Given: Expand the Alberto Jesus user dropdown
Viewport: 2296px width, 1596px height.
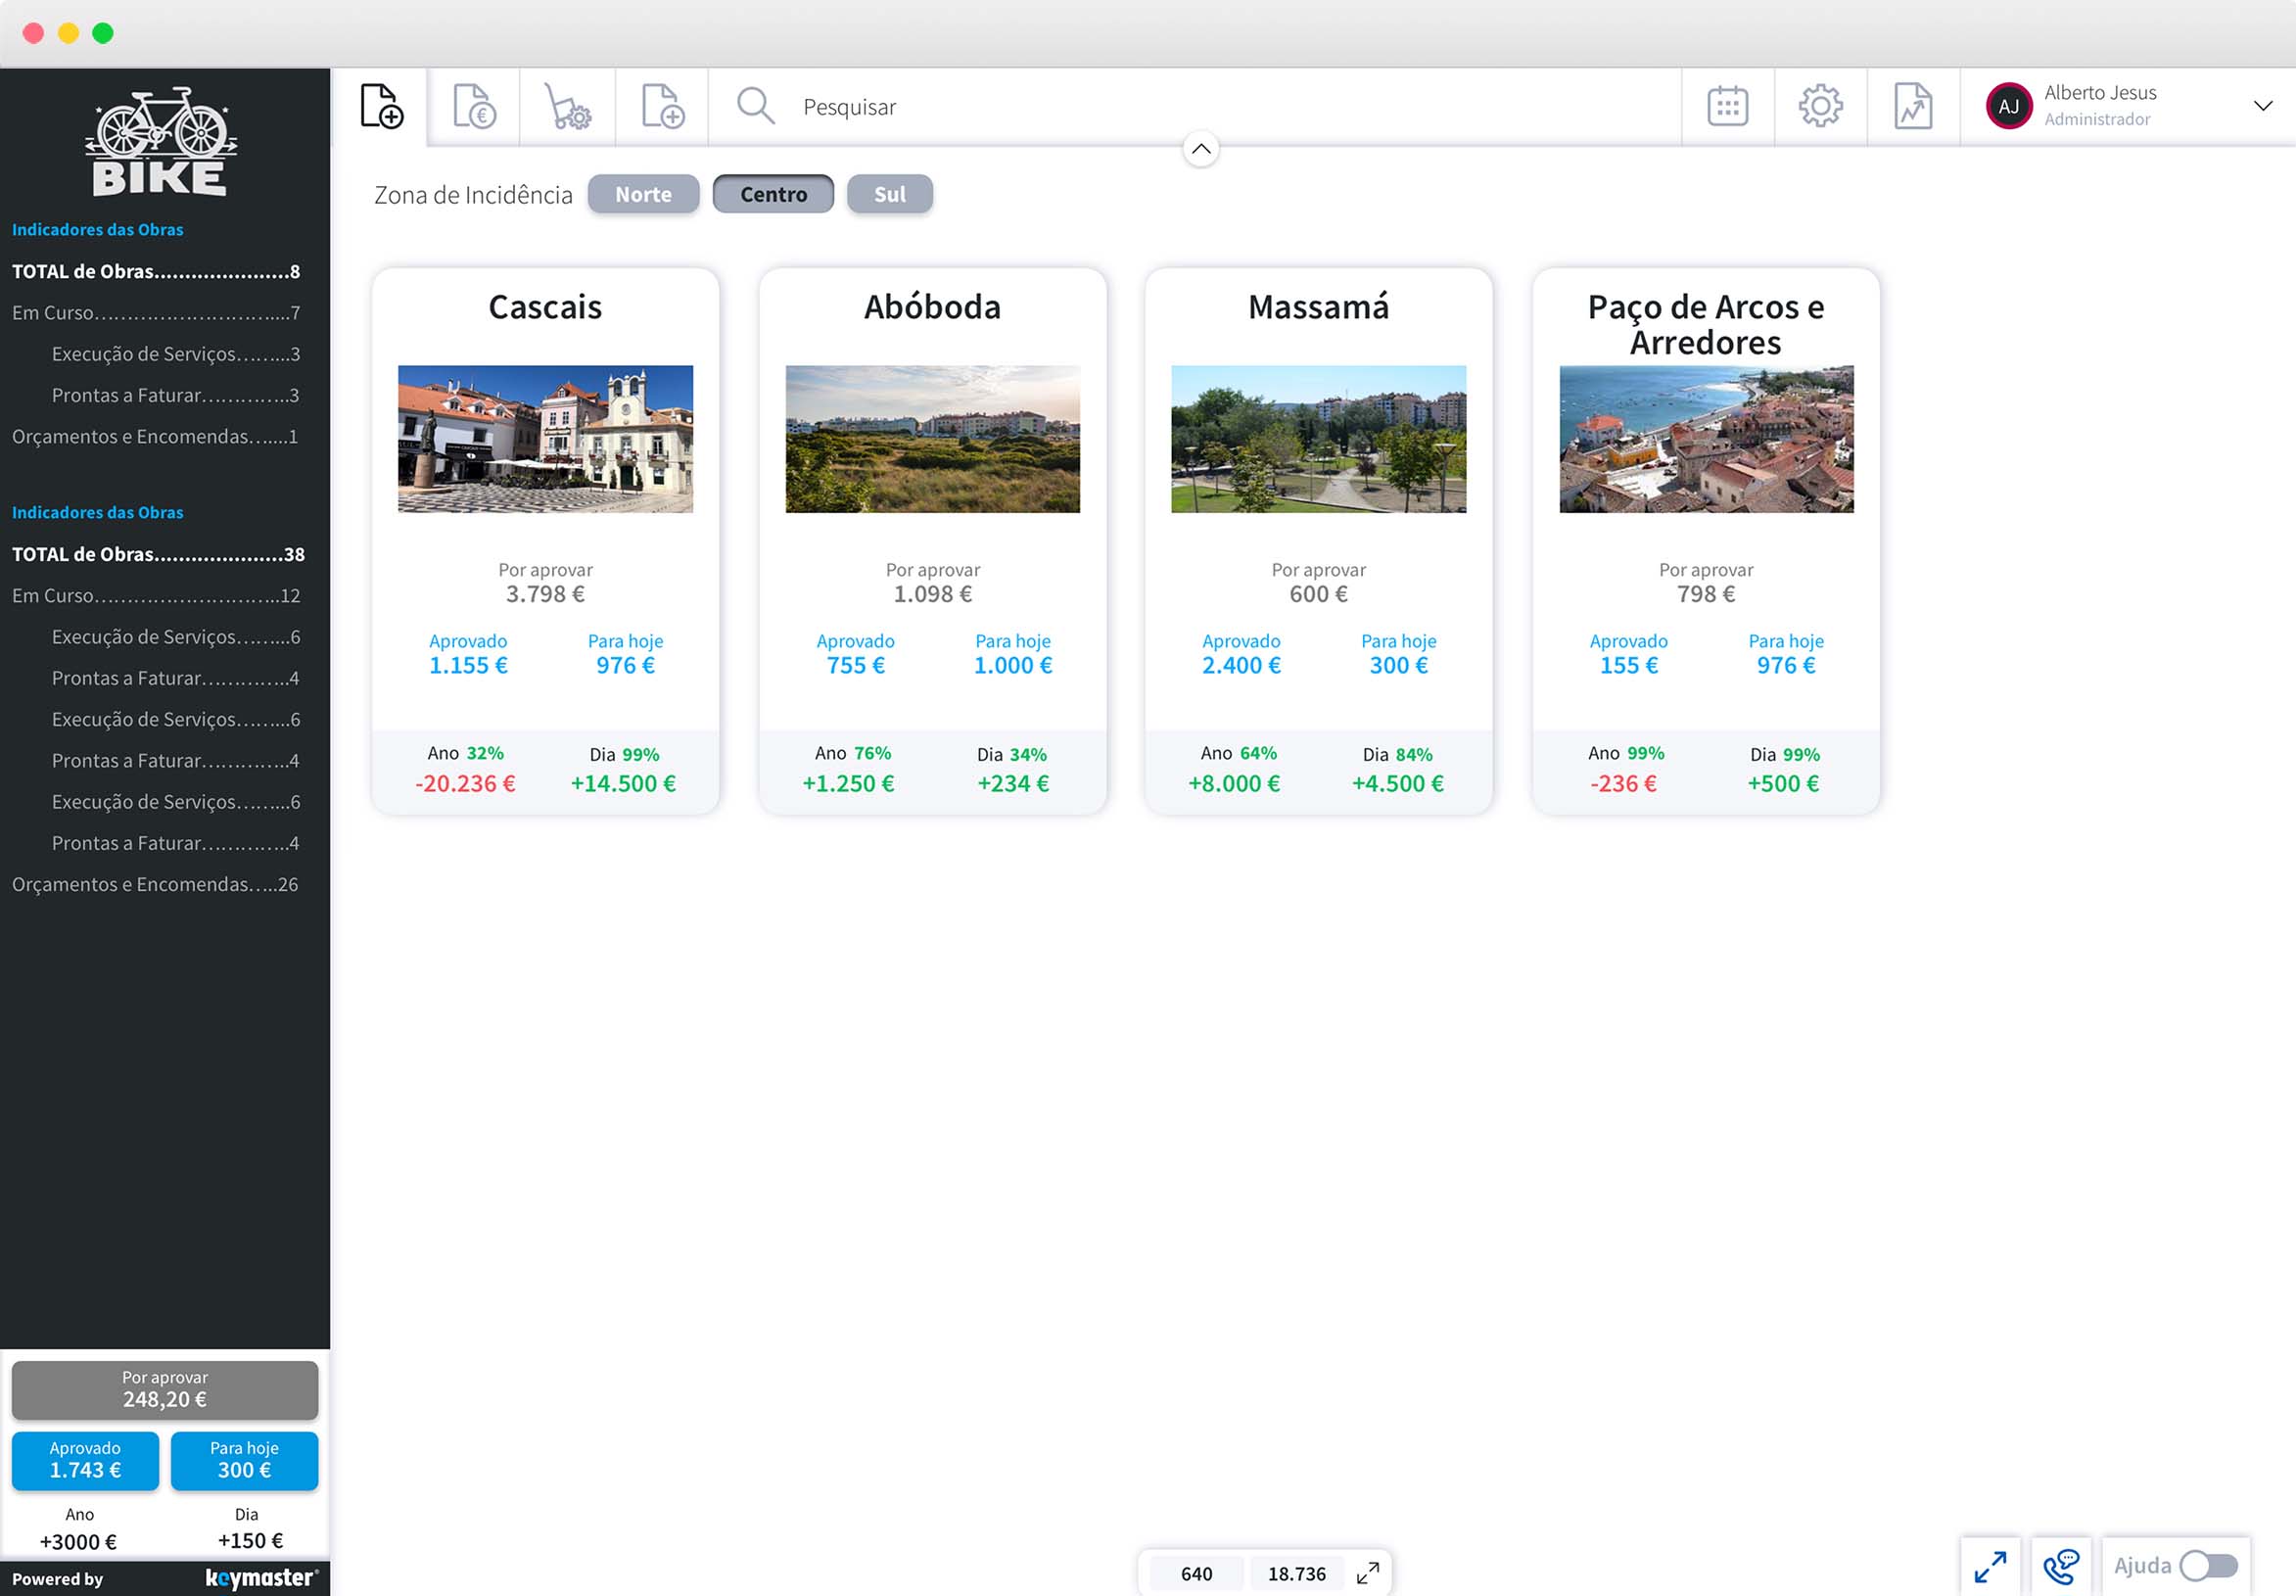Looking at the screenshot, I should pyautogui.click(x=2262, y=106).
